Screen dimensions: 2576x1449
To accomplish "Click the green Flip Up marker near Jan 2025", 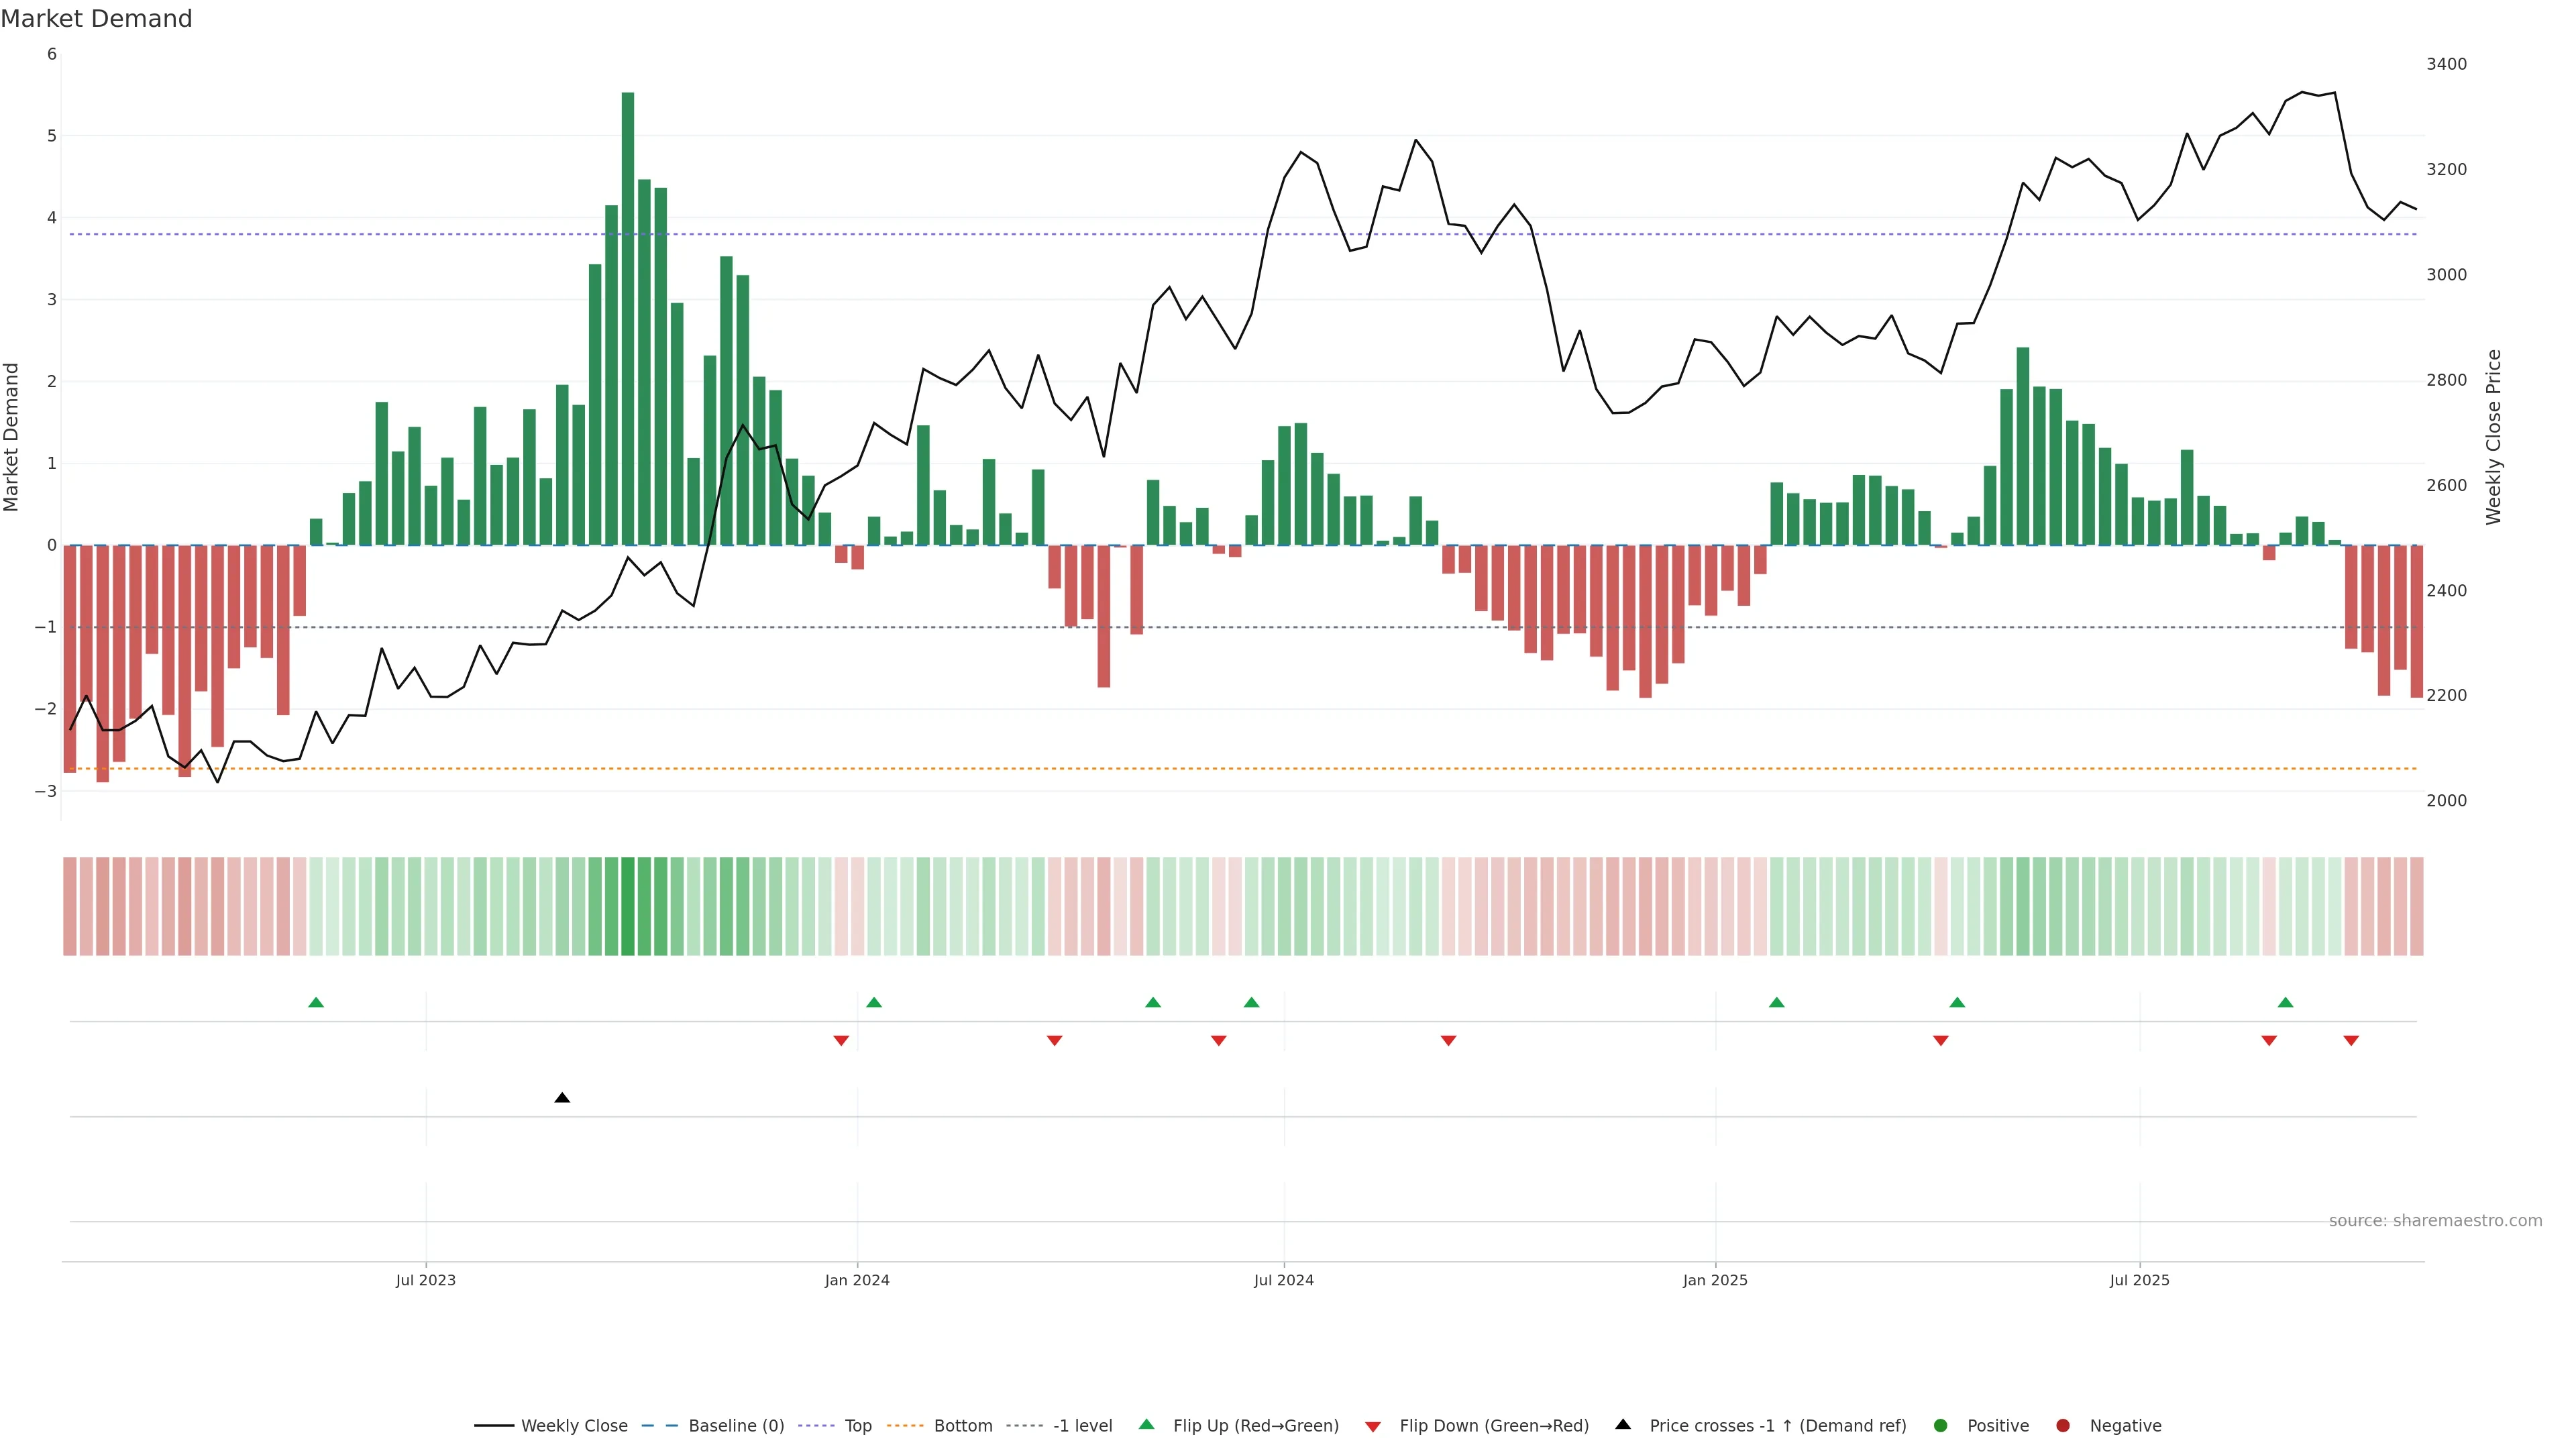I will [1776, 1002].
